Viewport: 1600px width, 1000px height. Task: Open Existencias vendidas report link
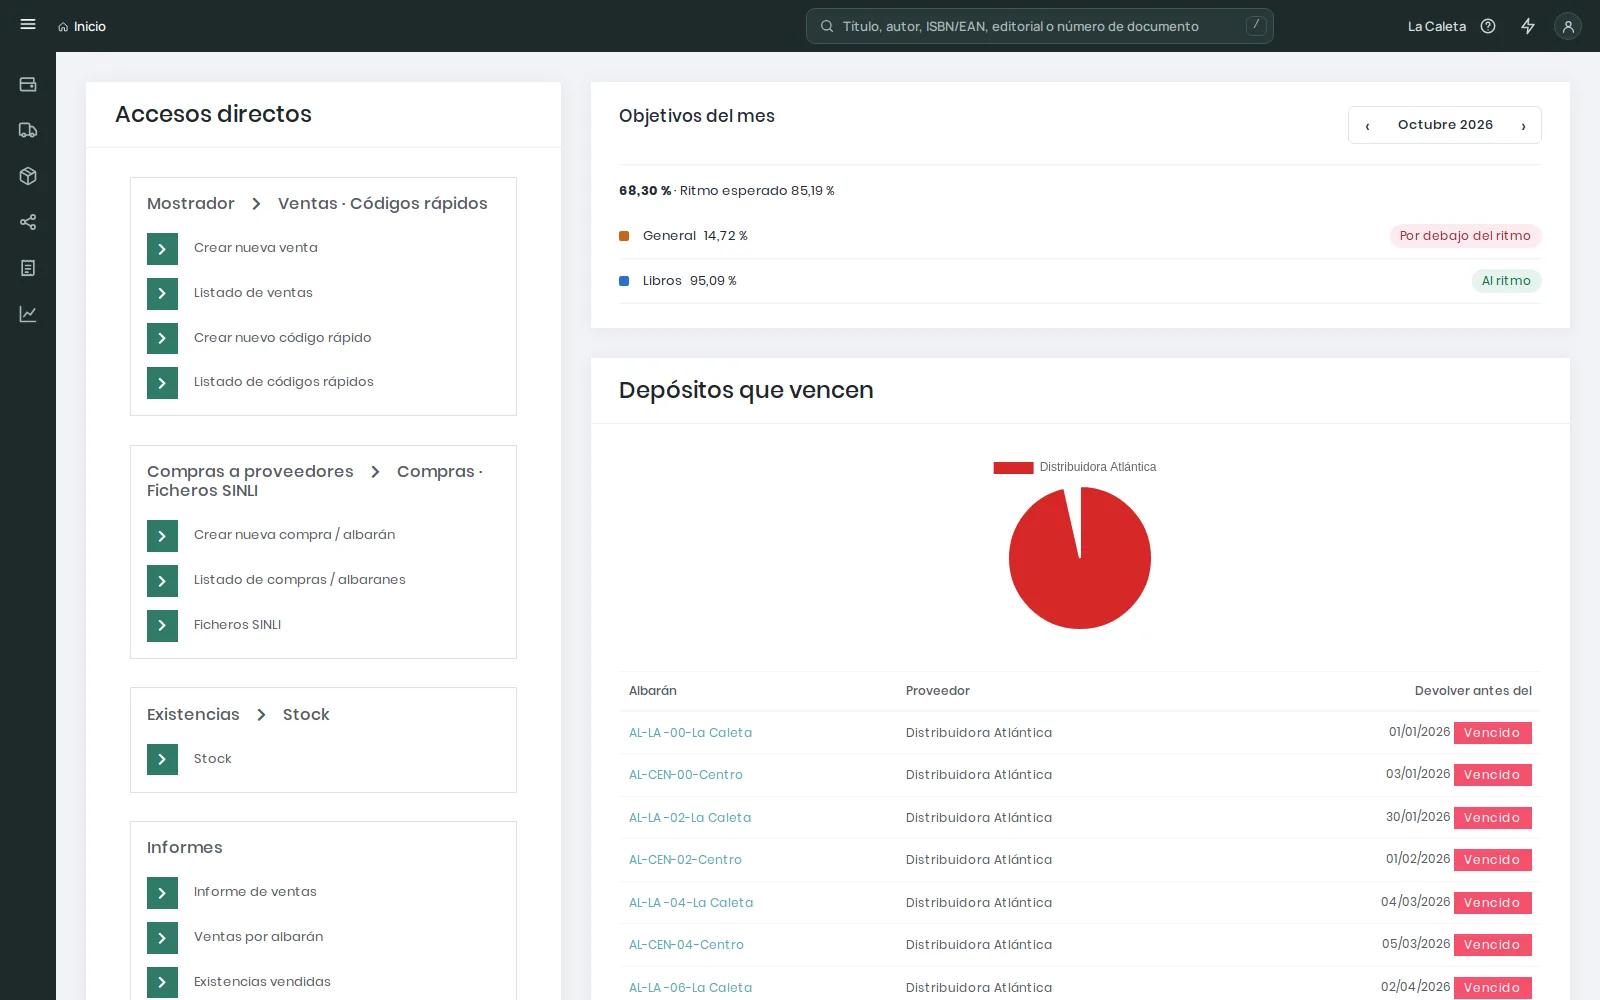click(262, 982)
